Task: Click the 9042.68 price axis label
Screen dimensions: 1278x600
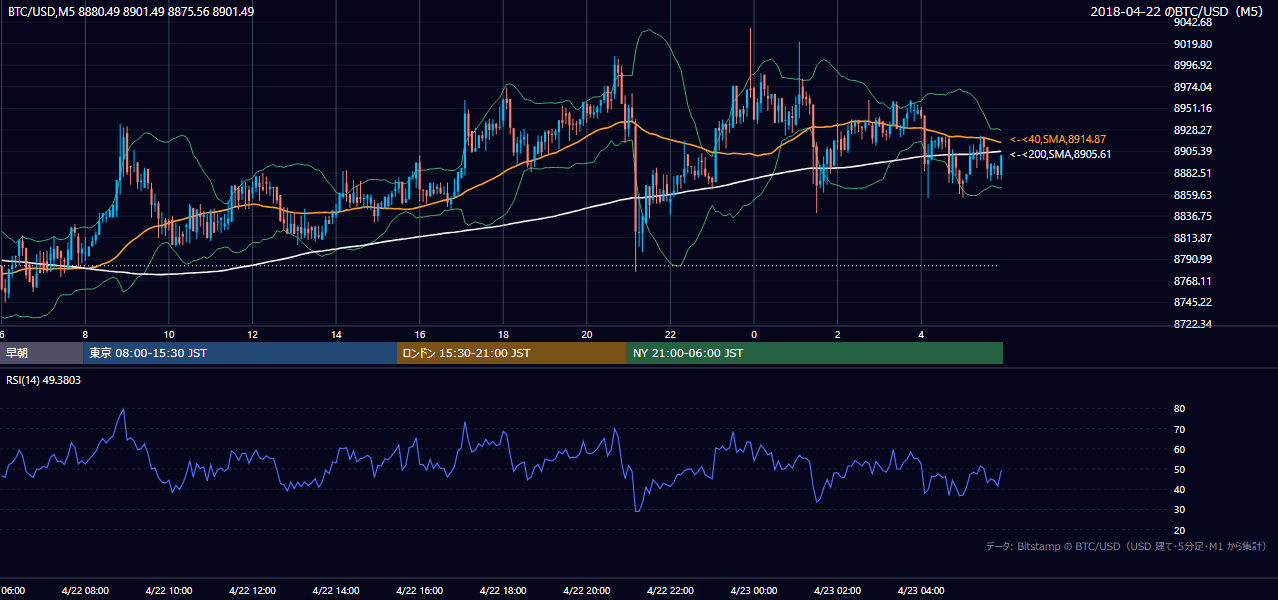Action: (1193, 22)
